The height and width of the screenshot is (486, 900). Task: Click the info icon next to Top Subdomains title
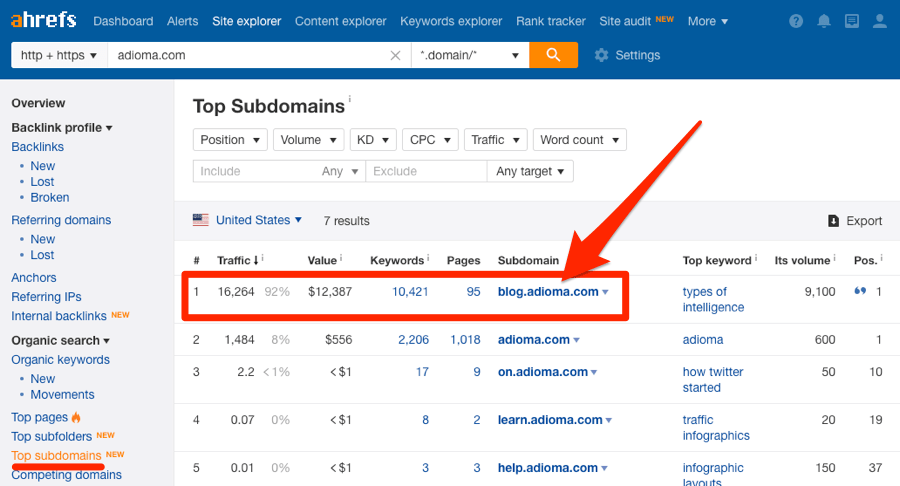(350, 99)
